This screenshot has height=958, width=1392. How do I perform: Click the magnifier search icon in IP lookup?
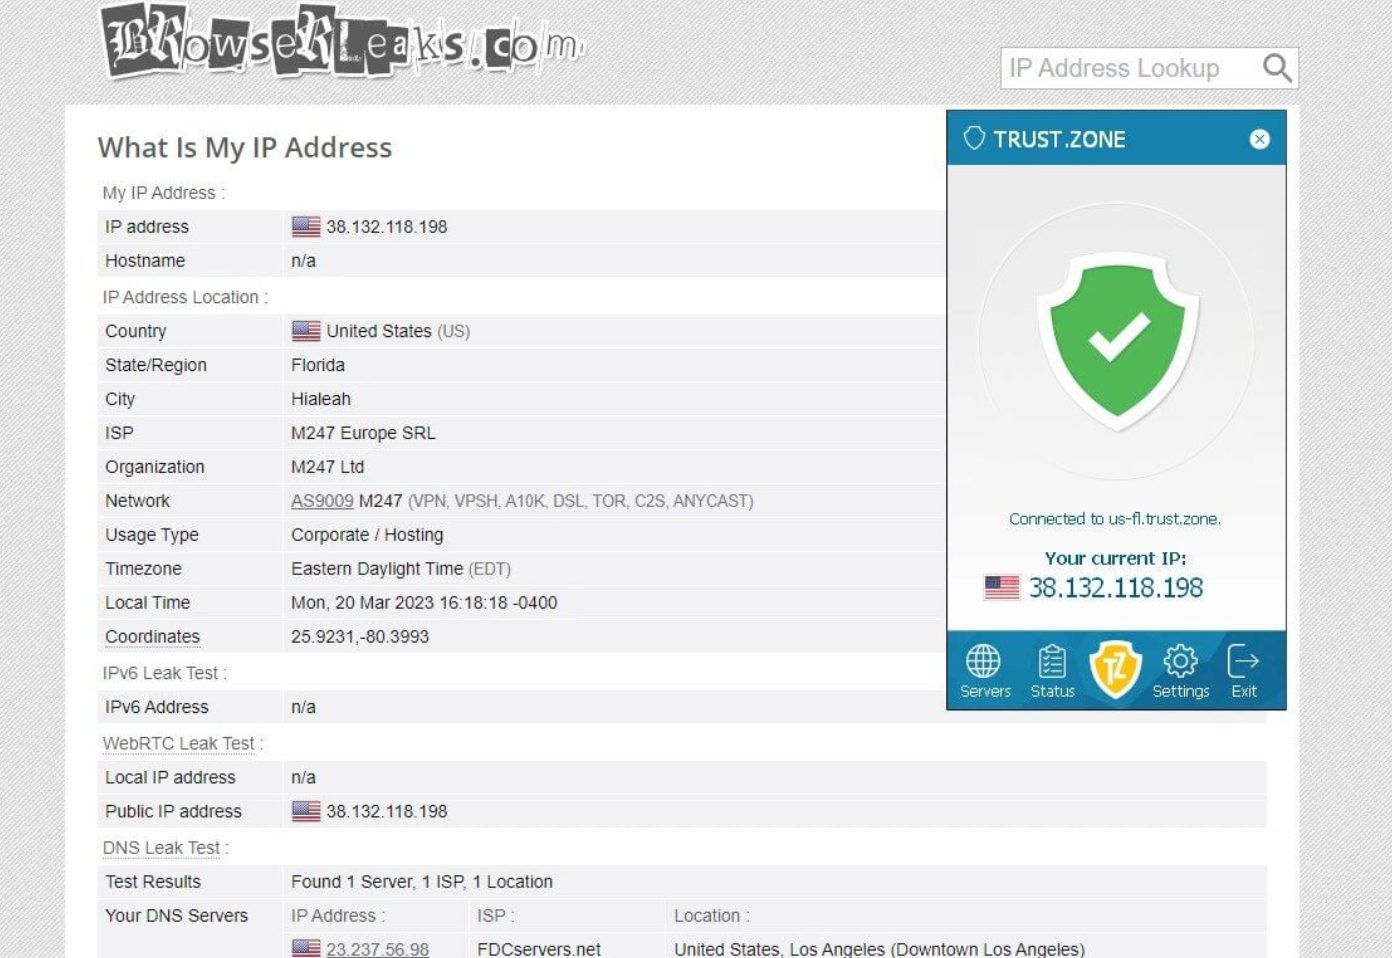click(1276, 68)
